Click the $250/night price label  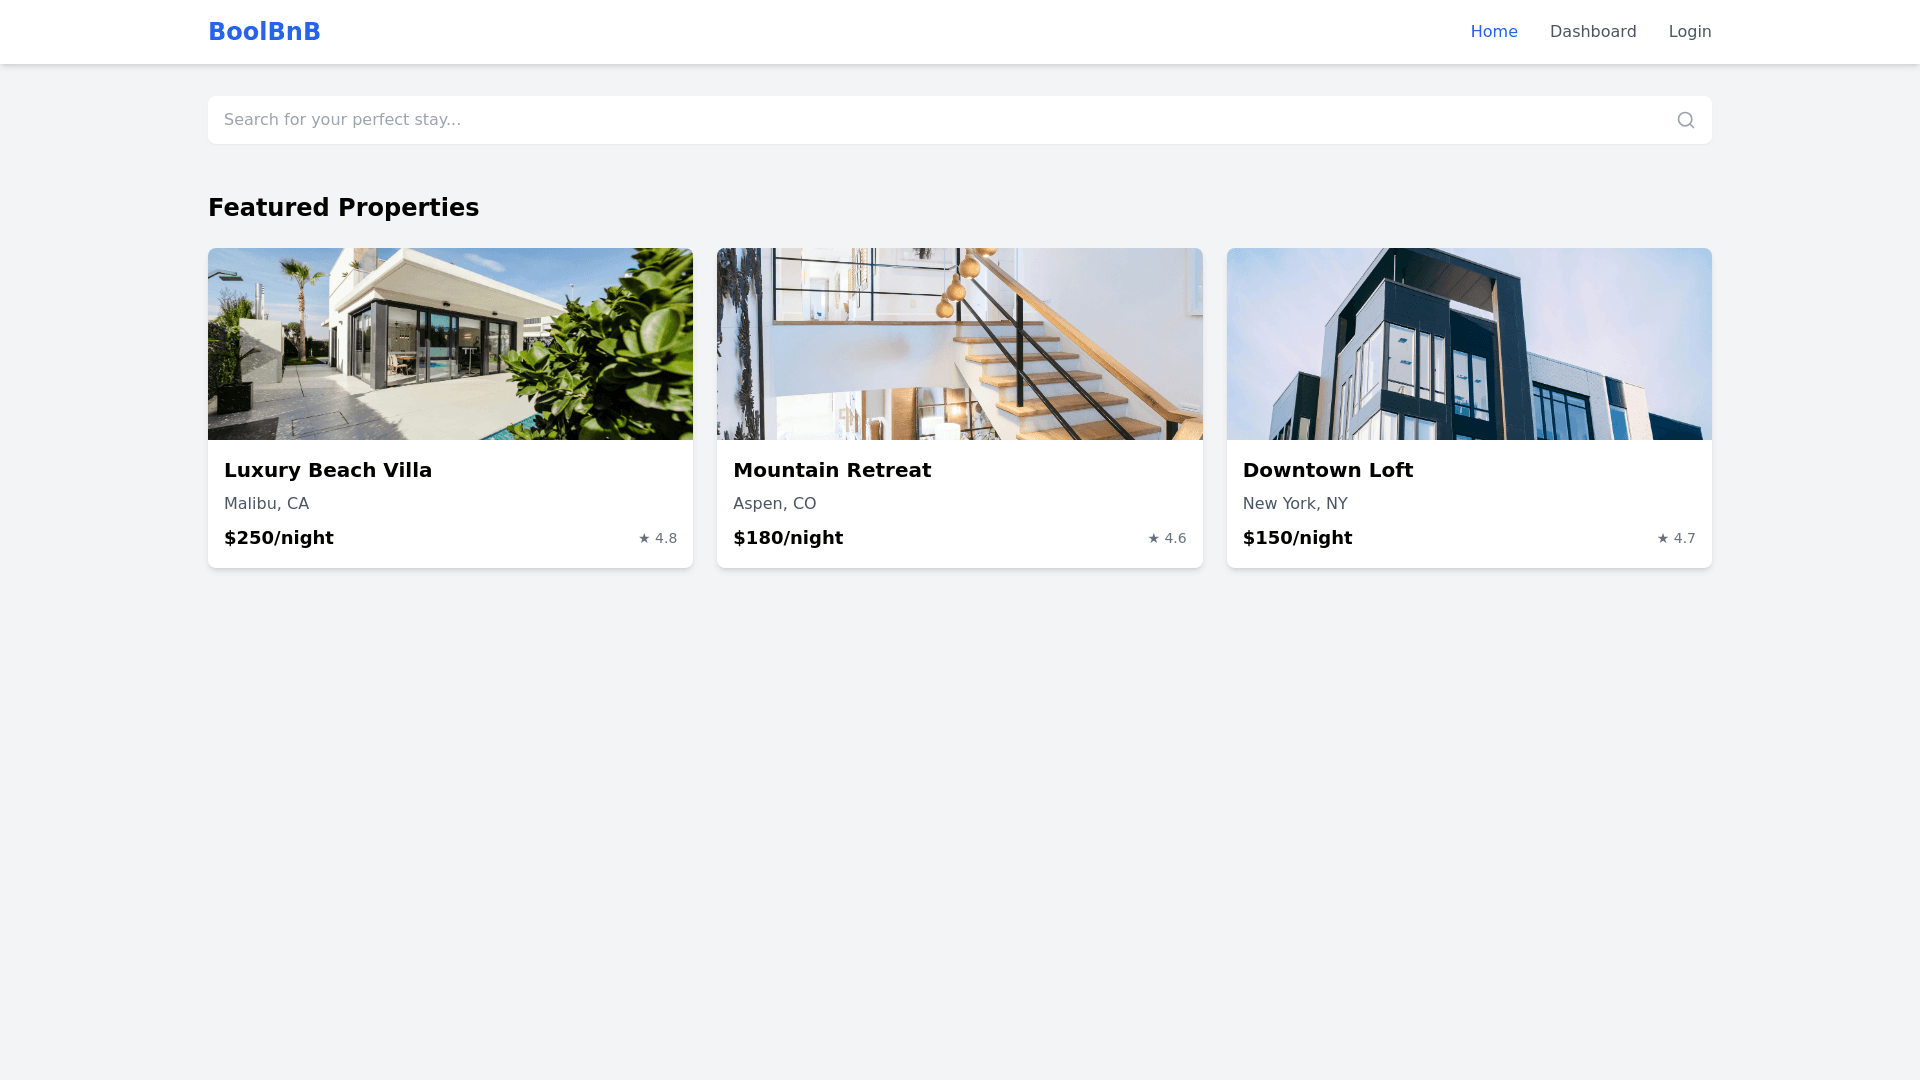point(279,538)
